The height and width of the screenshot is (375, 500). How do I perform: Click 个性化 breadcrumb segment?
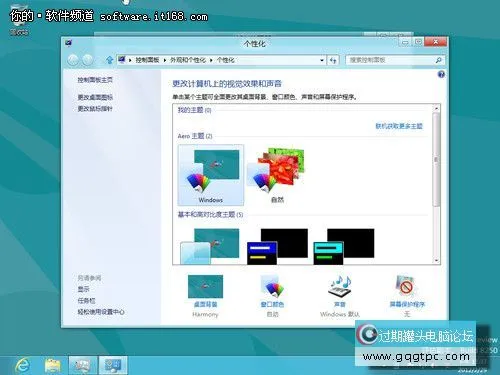click(x=226, y=60)
